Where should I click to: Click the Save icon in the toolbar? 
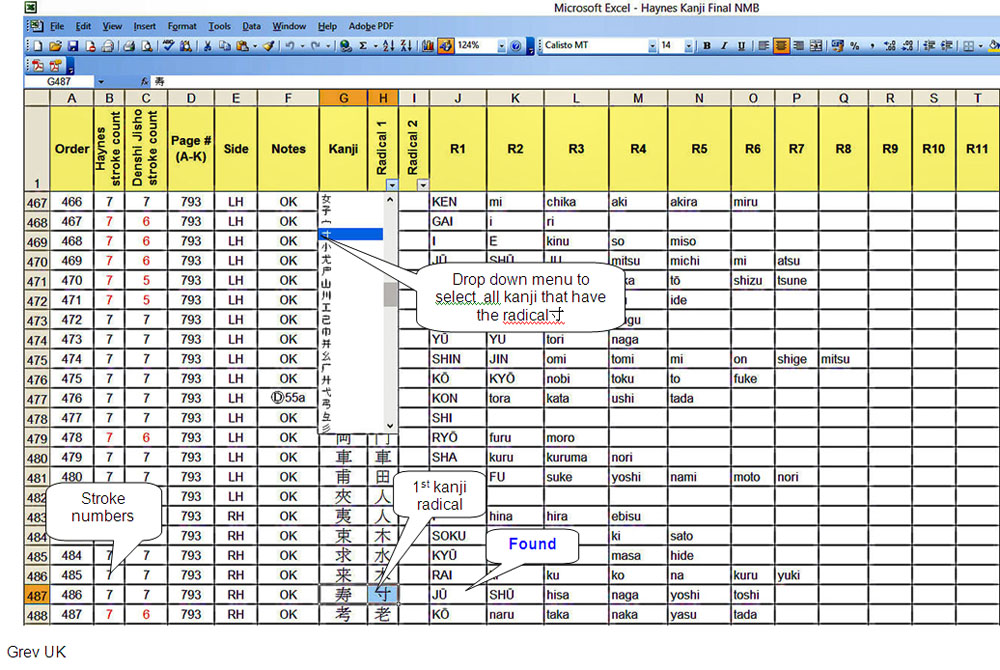pyautogui.click(x=72, y=46)
